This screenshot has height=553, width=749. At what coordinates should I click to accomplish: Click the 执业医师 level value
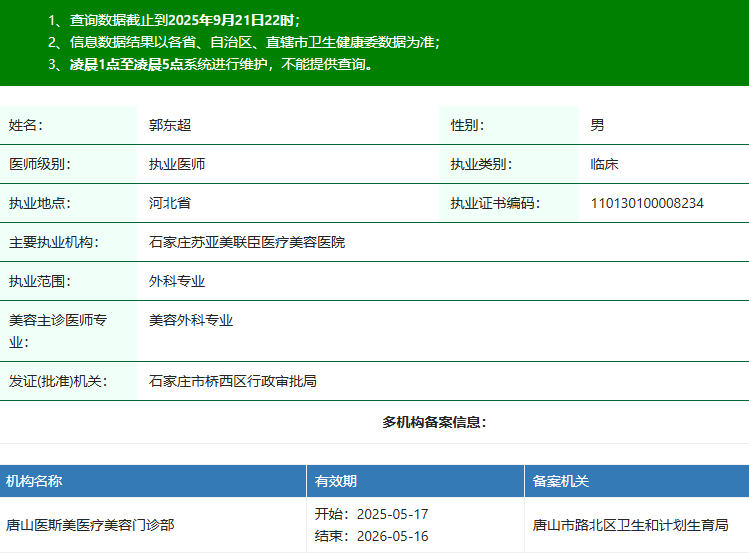click(177, 164)
